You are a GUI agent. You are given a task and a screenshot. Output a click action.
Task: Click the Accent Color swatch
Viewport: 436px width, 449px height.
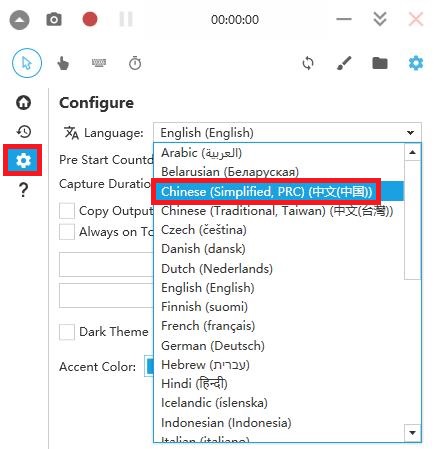149,366
